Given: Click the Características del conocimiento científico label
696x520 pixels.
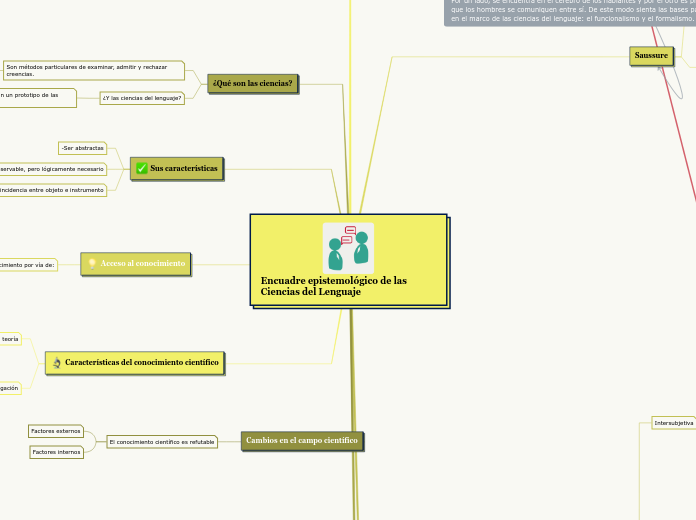Looking at the screenshot, I should point(148,362).
